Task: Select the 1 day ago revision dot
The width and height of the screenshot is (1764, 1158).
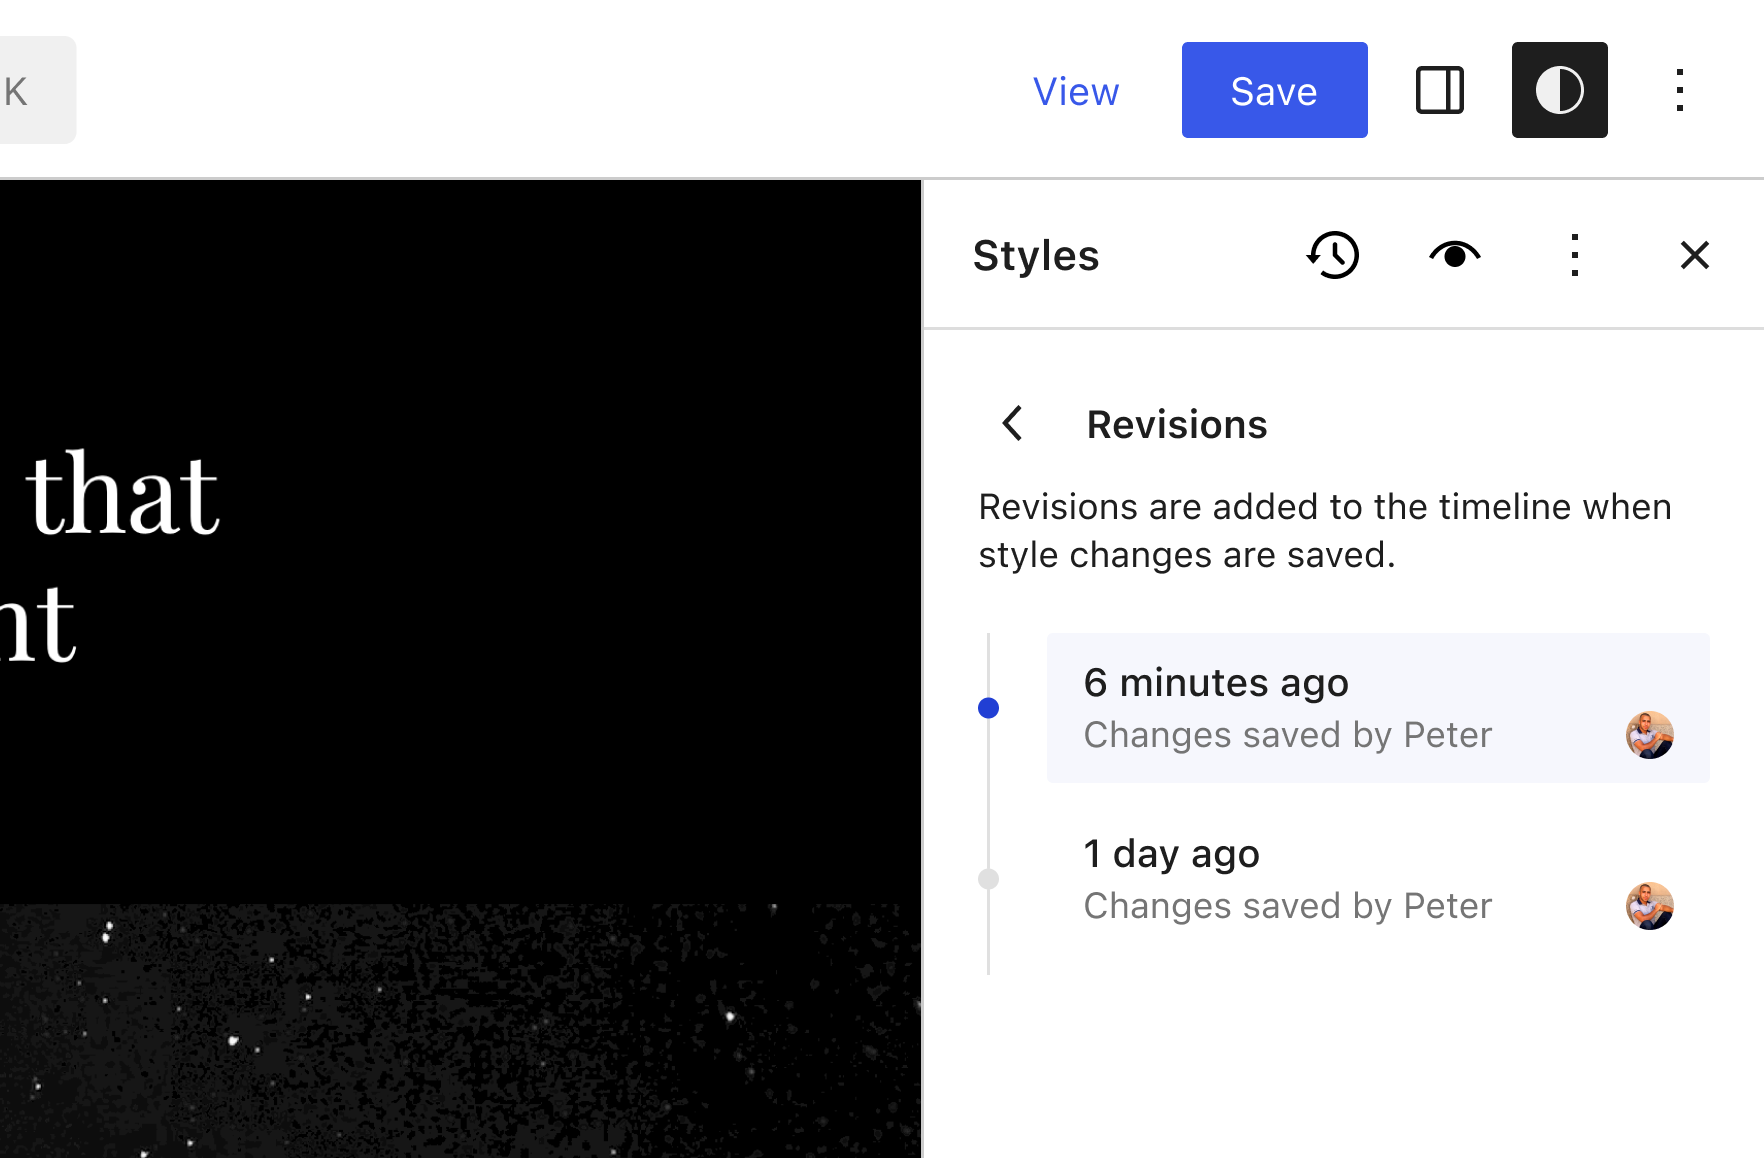Action: [x=989, y=878]
